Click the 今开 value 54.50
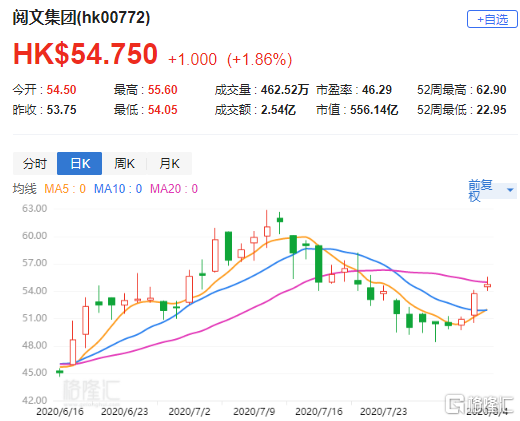Screen dimensions: 520x421 (61, 90)
